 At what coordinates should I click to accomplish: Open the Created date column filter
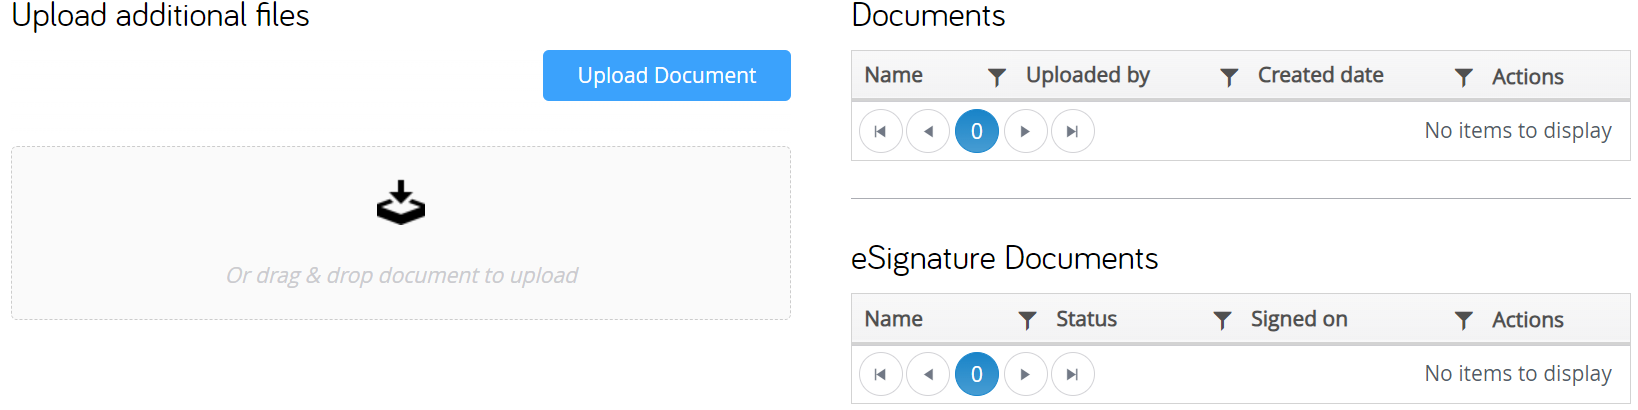coord(1463,77)
